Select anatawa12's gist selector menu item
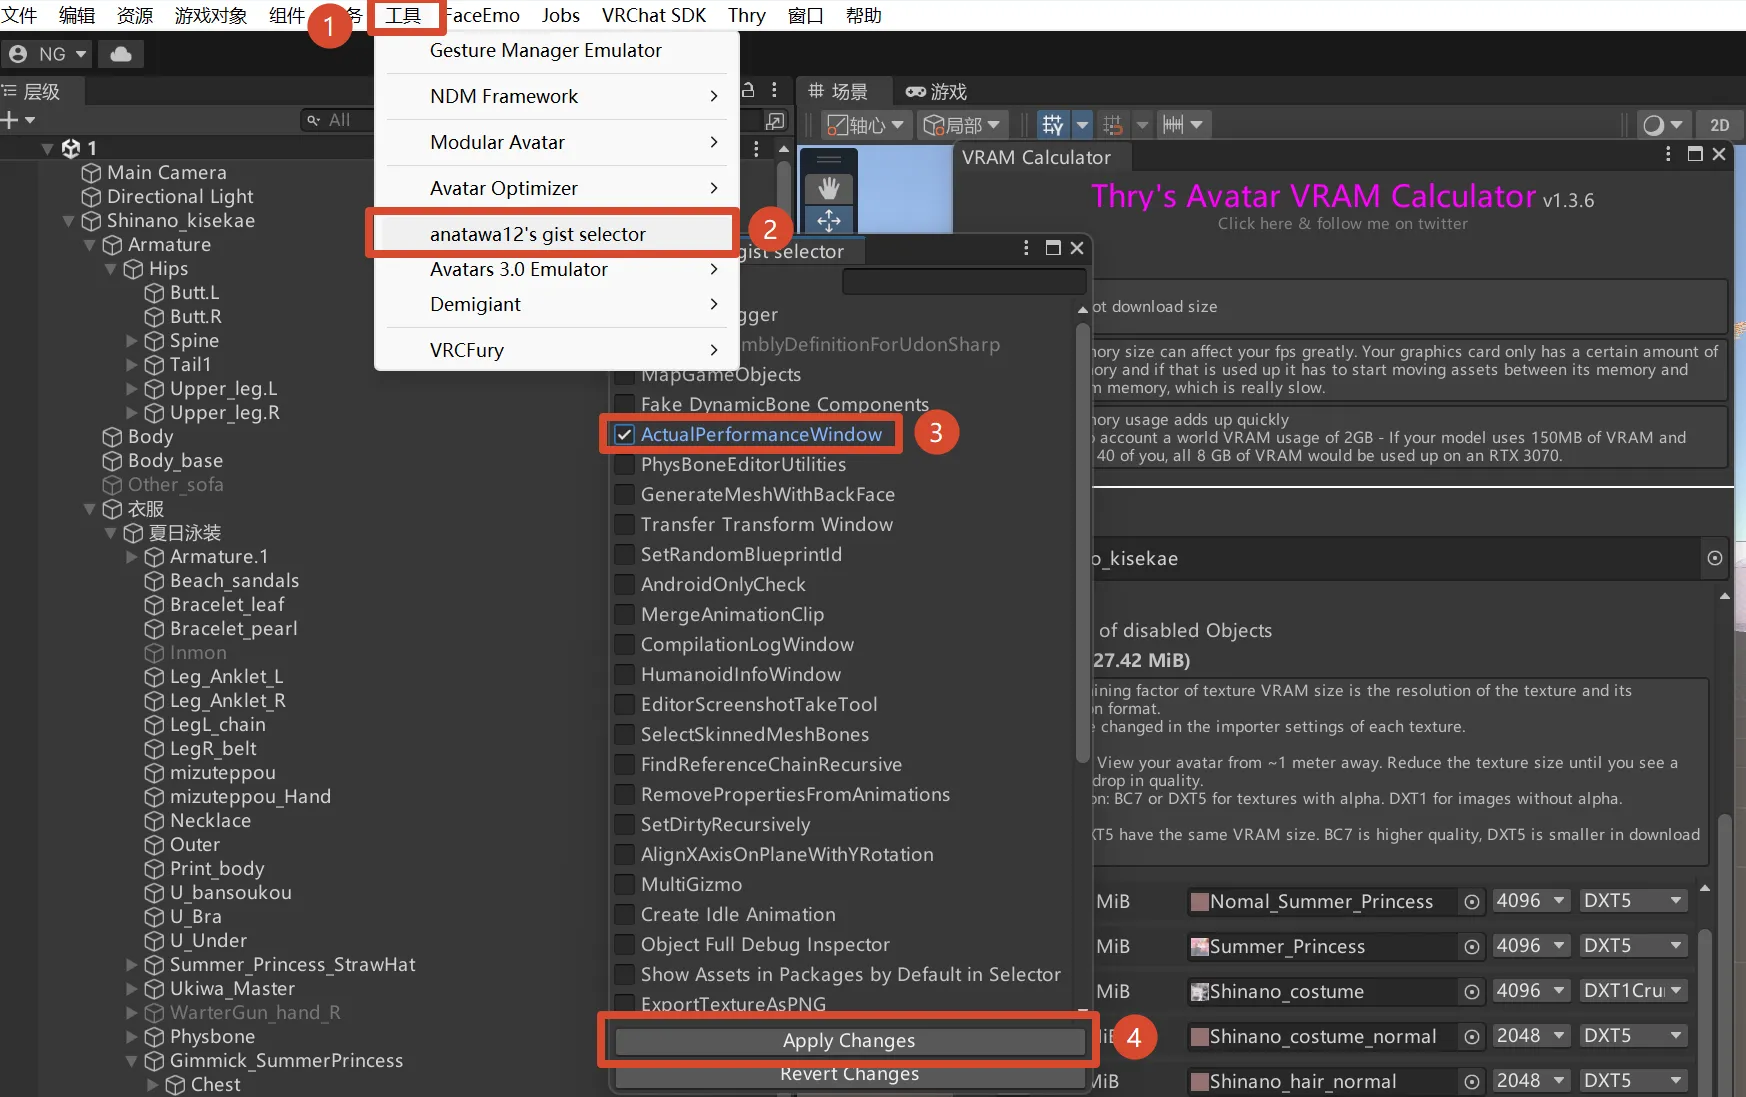Screen dimensions: 1746x1097 point(555,234)
